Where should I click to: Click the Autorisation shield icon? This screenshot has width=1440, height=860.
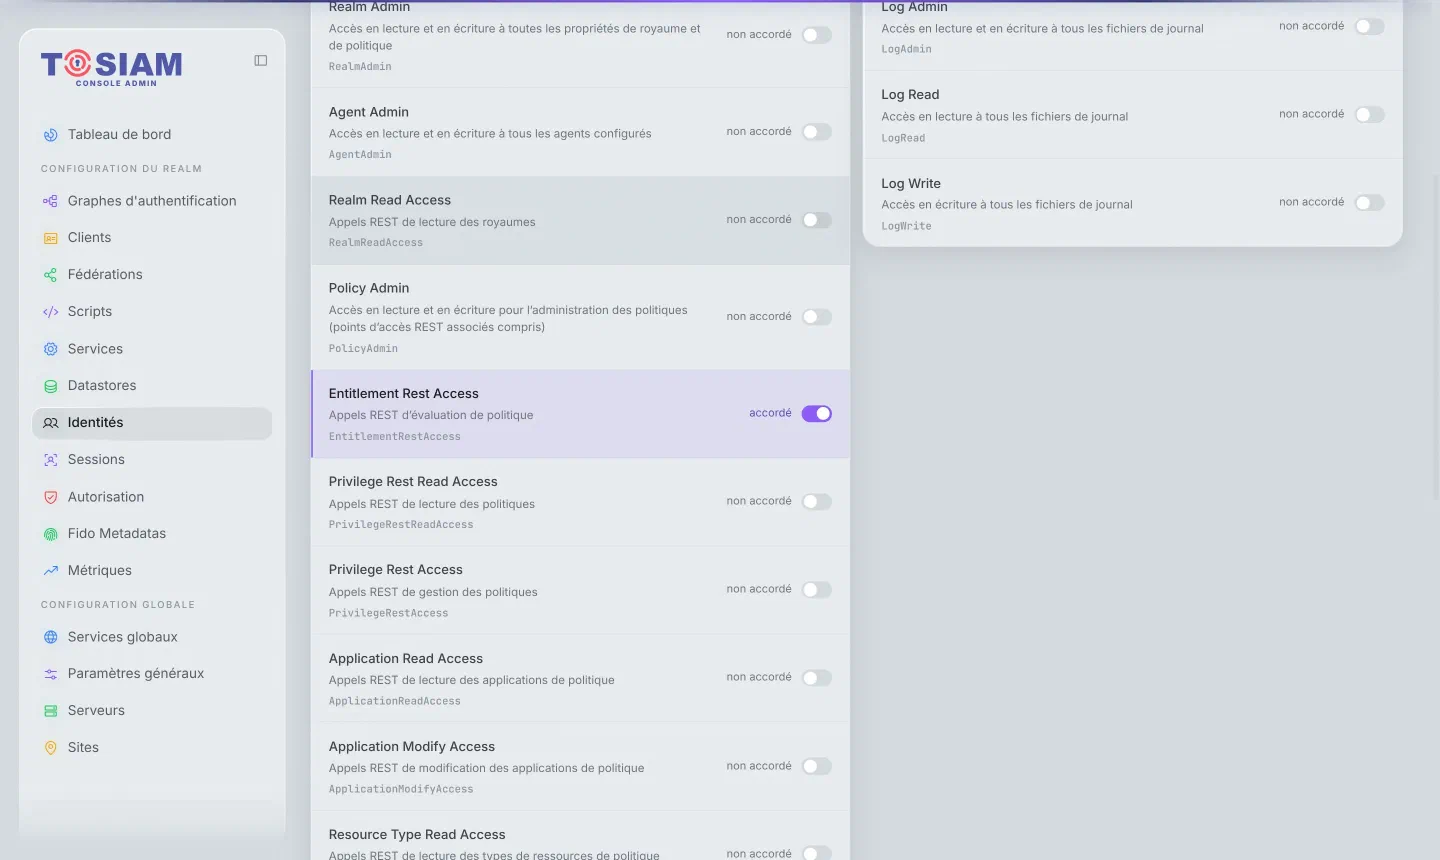pyautogui.click(x=51, y=497)
